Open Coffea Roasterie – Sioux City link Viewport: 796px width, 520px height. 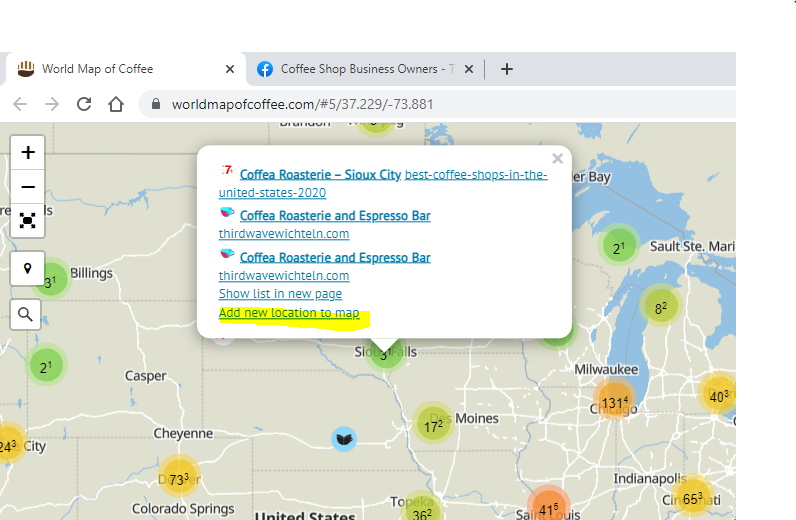pyautogui.click(x=320, y=174)
